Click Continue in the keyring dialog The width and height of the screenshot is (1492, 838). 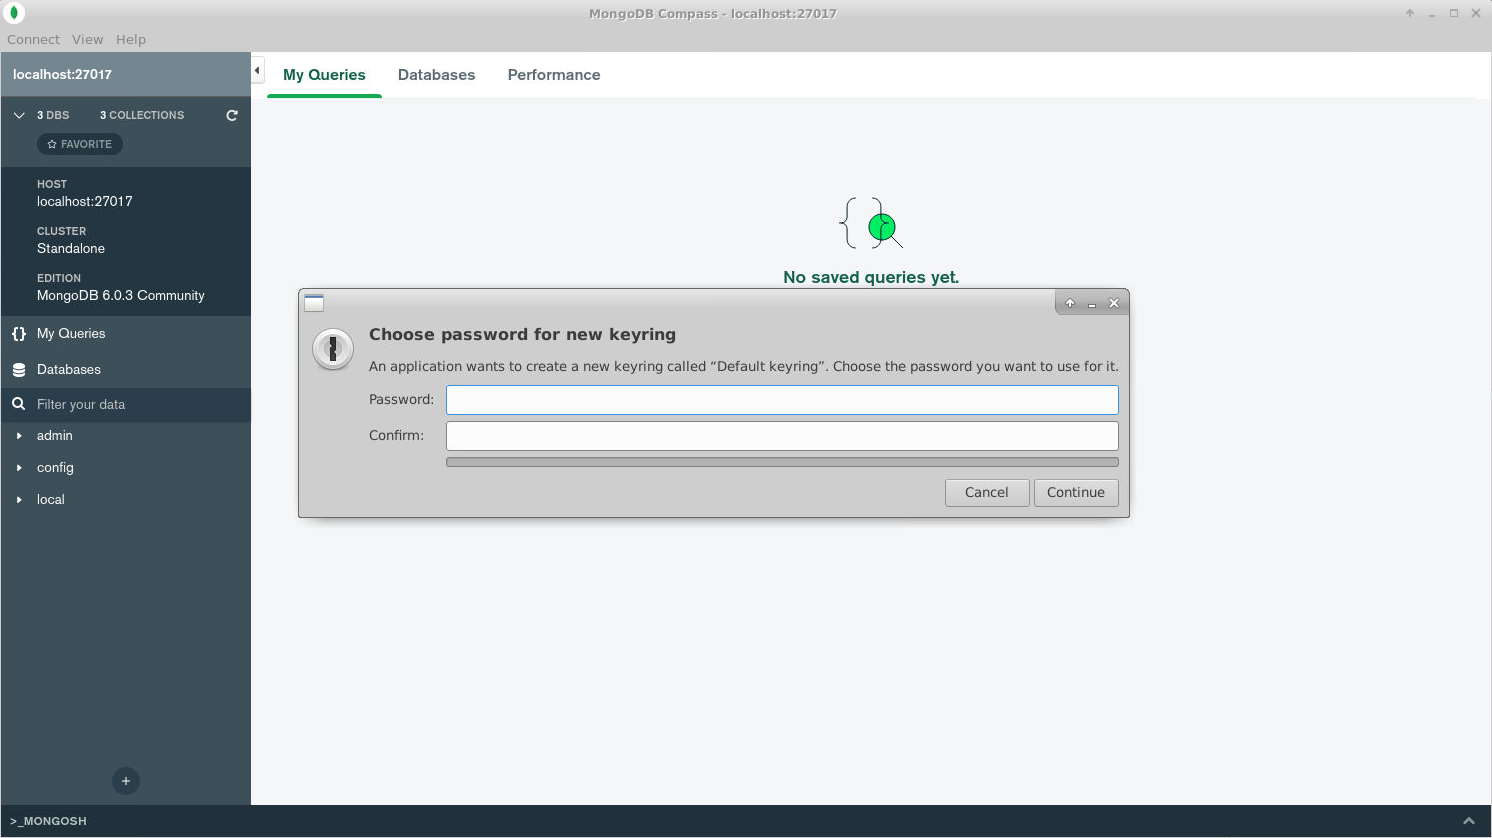pos(1076,492)
